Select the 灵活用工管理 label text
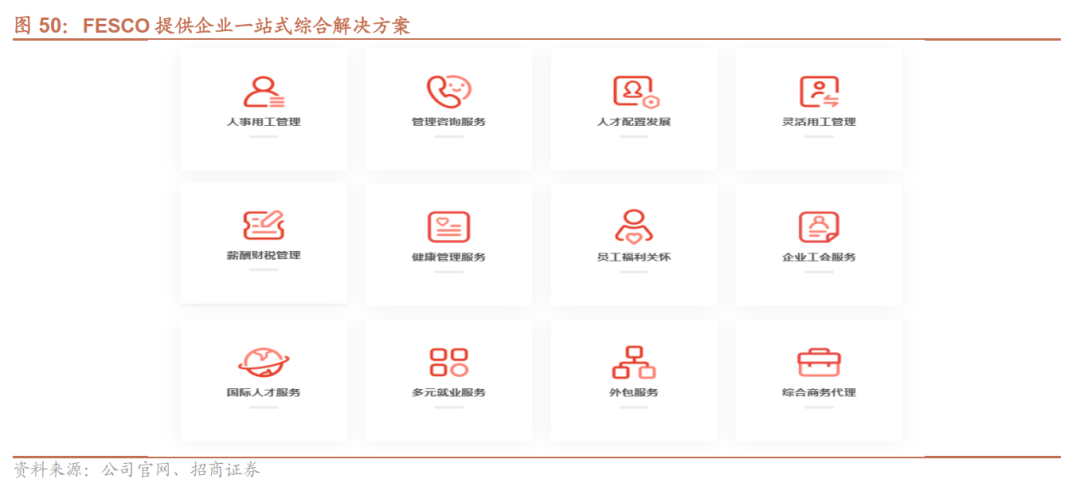 tap(819, 122)
